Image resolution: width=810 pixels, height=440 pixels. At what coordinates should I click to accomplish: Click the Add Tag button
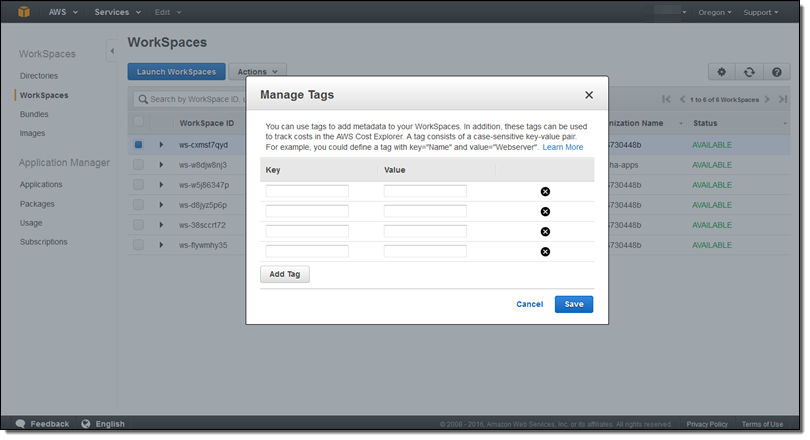(285, 274)
